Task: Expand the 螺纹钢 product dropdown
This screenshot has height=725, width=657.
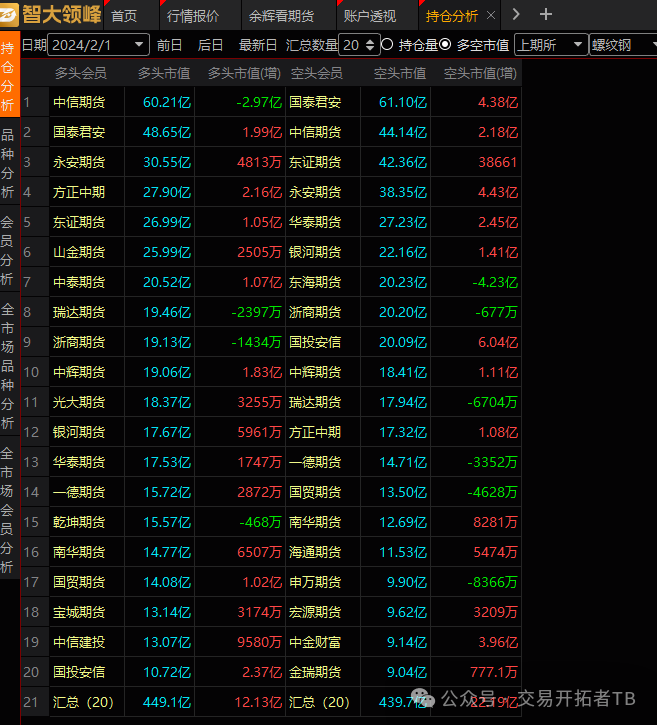Action: pos(623,45)
